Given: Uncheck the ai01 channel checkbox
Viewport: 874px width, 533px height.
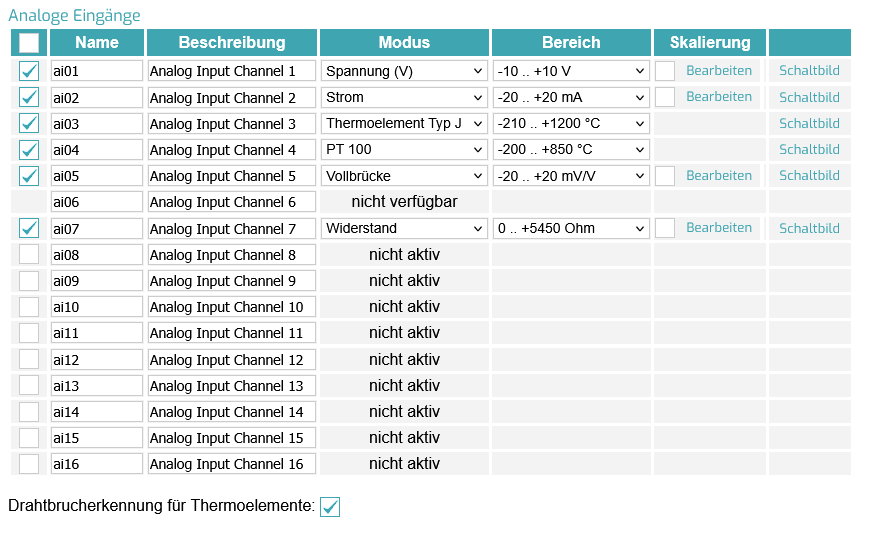Looking at the screenshot, I should pos(29,71).
